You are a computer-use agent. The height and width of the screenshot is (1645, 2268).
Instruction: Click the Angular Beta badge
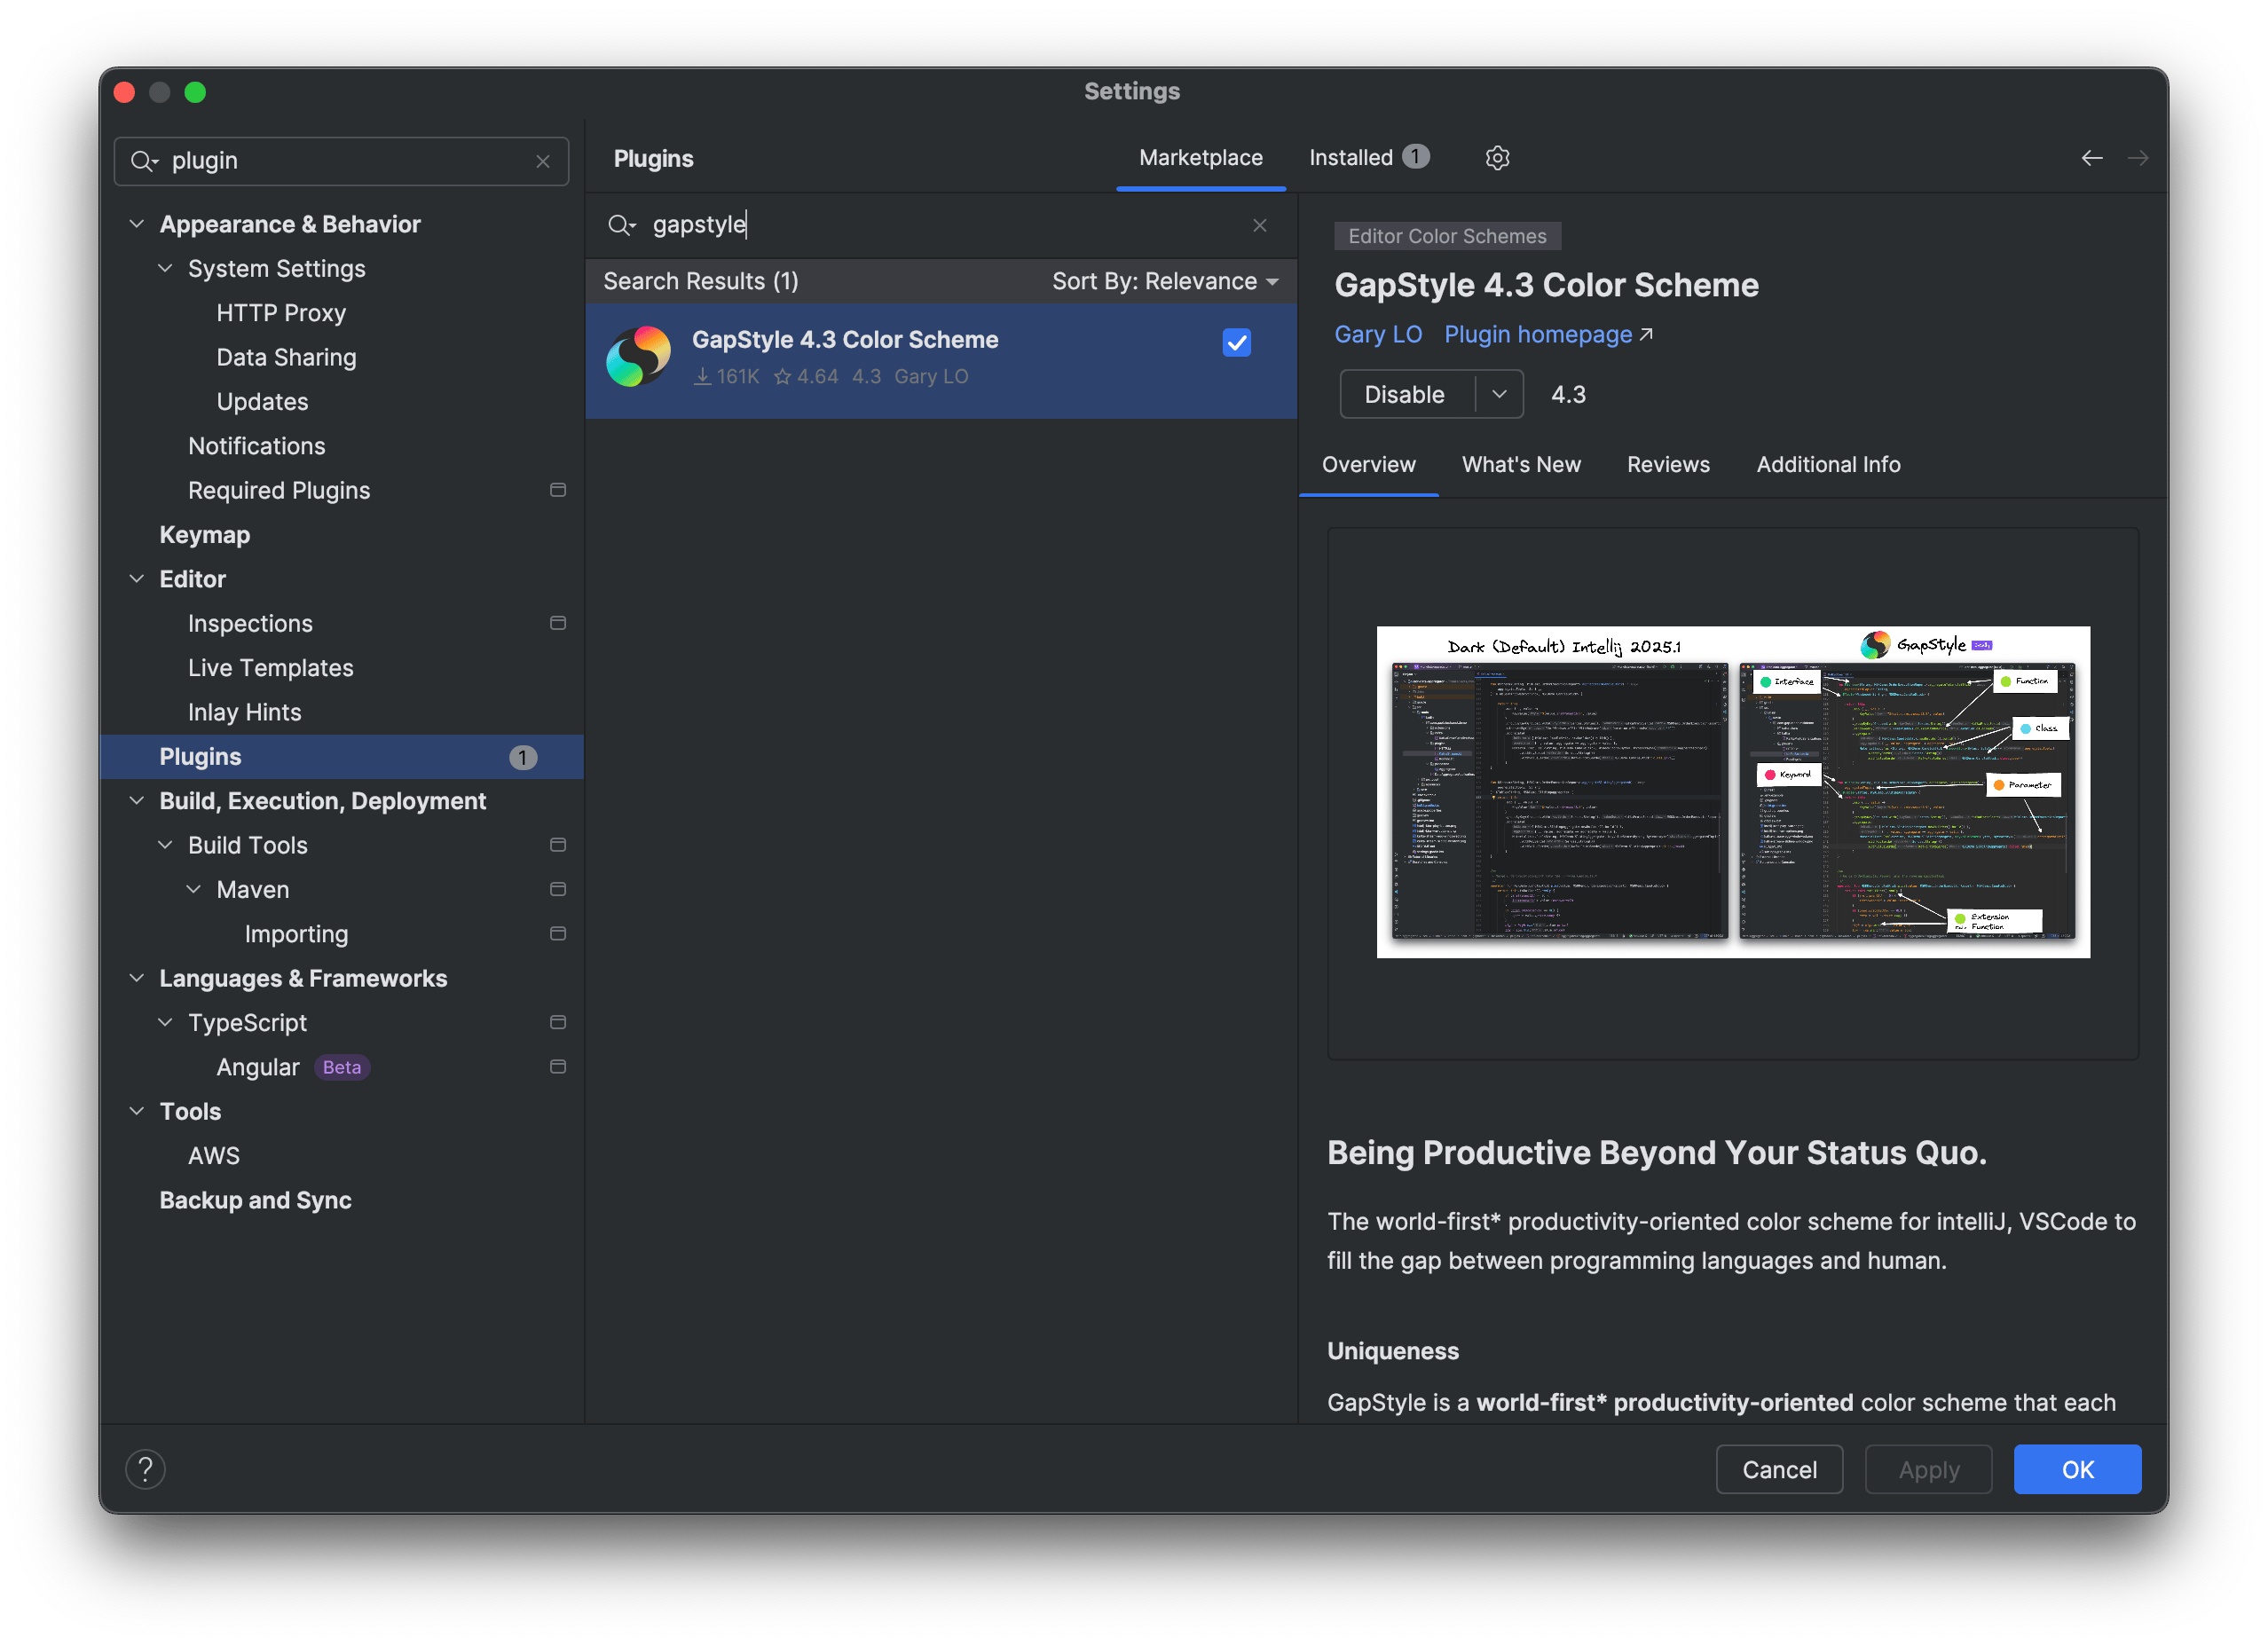pos(342,1067)
